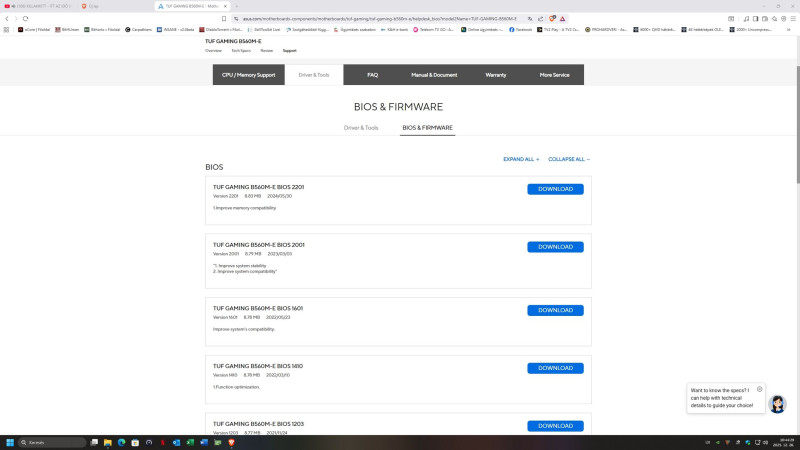
Task: Open the FAQ tab
Action: click(372, 74)
